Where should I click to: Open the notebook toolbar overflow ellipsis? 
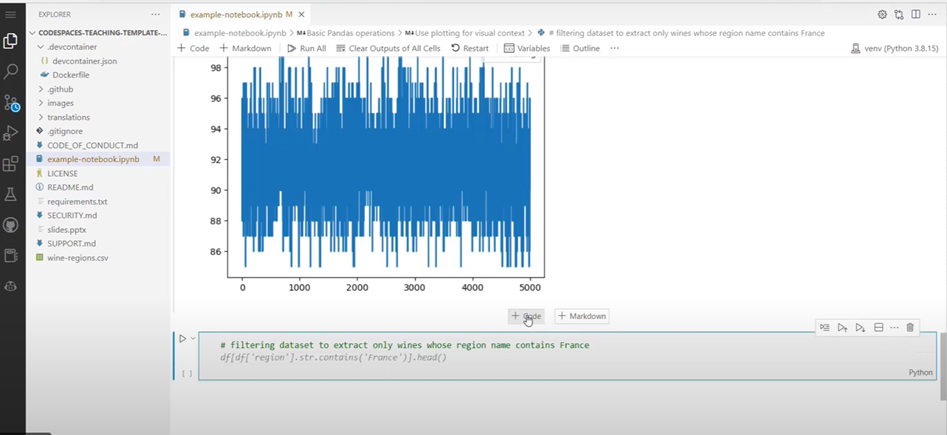click(x=615, y=48)
